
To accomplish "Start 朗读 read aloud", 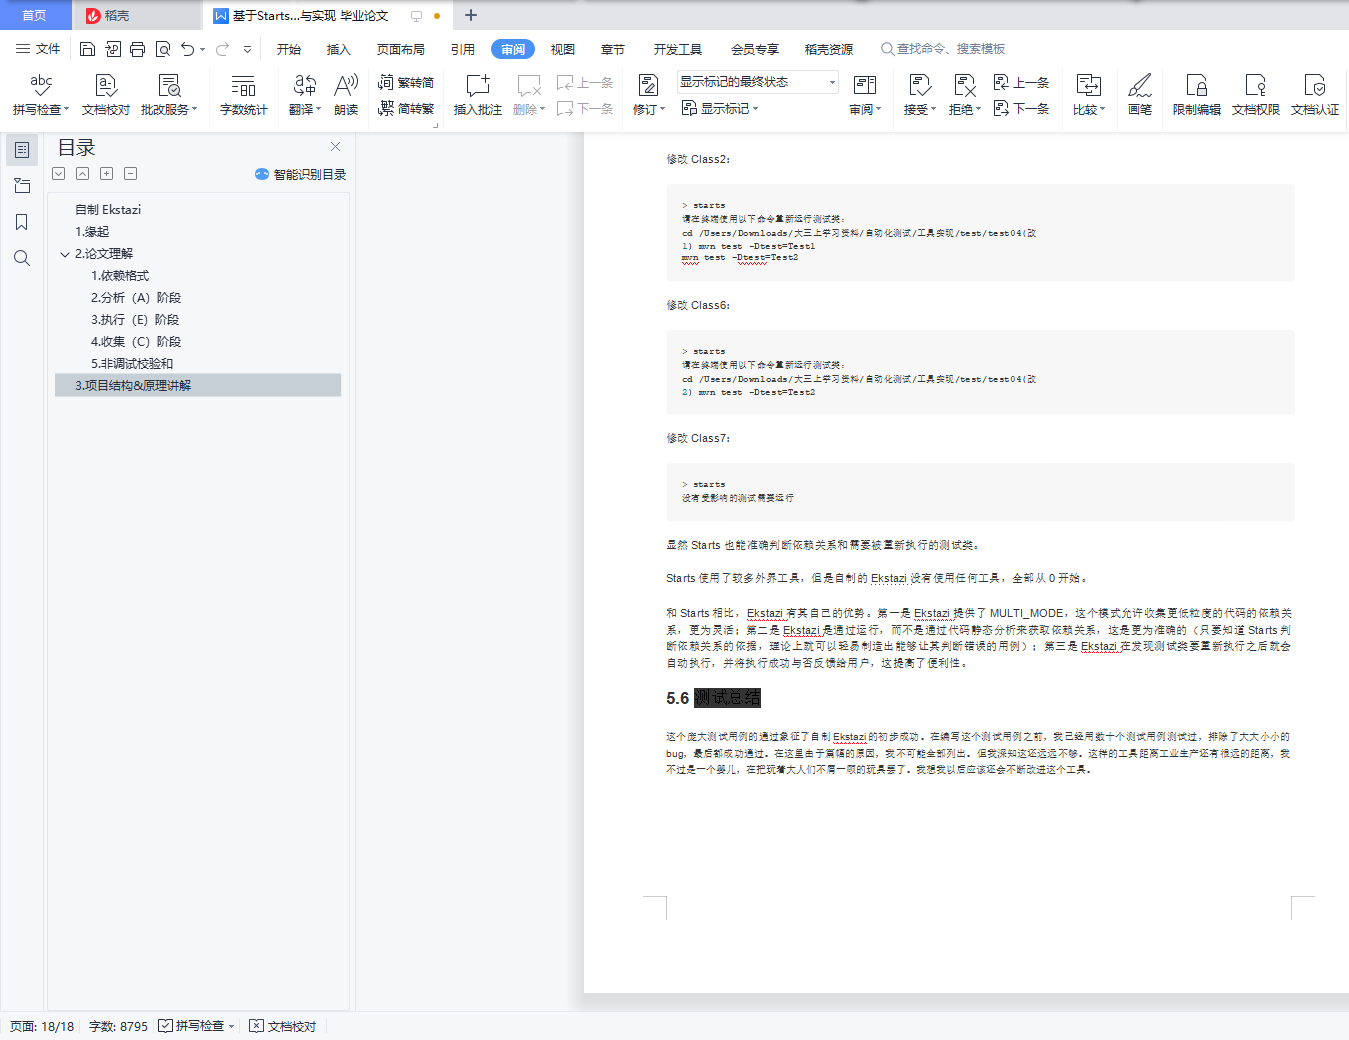I will coord(346,95).
